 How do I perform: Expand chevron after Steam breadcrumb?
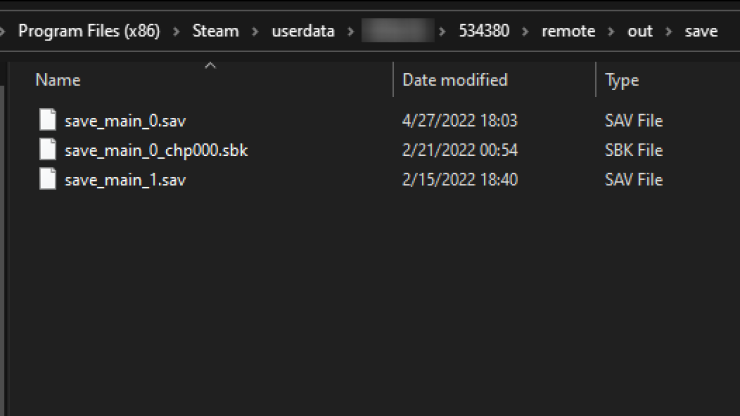(x=255, y=32)
